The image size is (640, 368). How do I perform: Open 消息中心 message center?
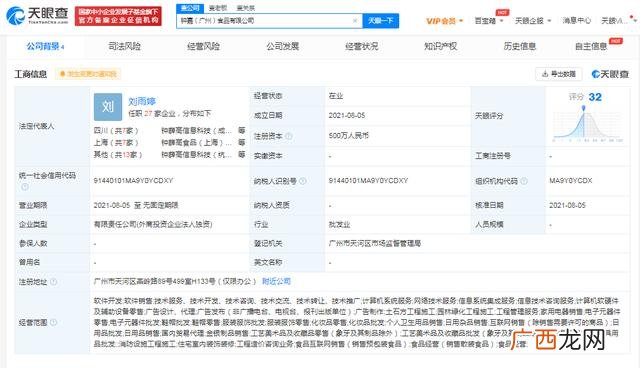pyautogui.click(x=576, y=21)
